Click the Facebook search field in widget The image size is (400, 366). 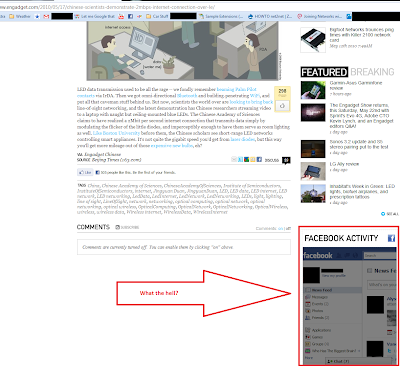380,256
